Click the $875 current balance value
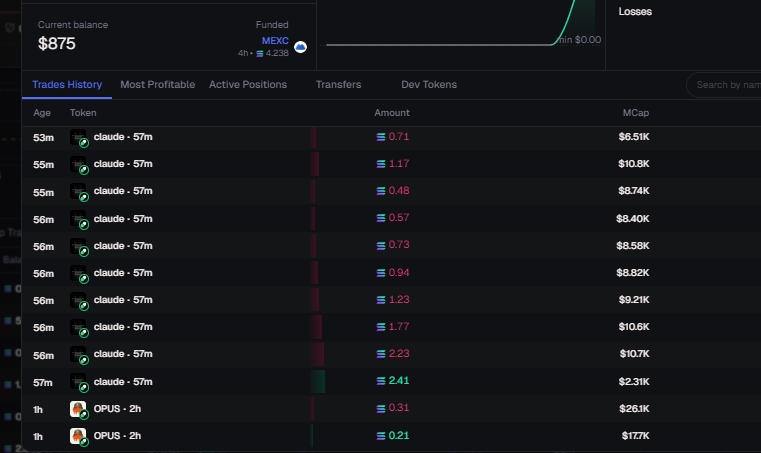Screen dimensions: 761x453 tap(57, 44)
